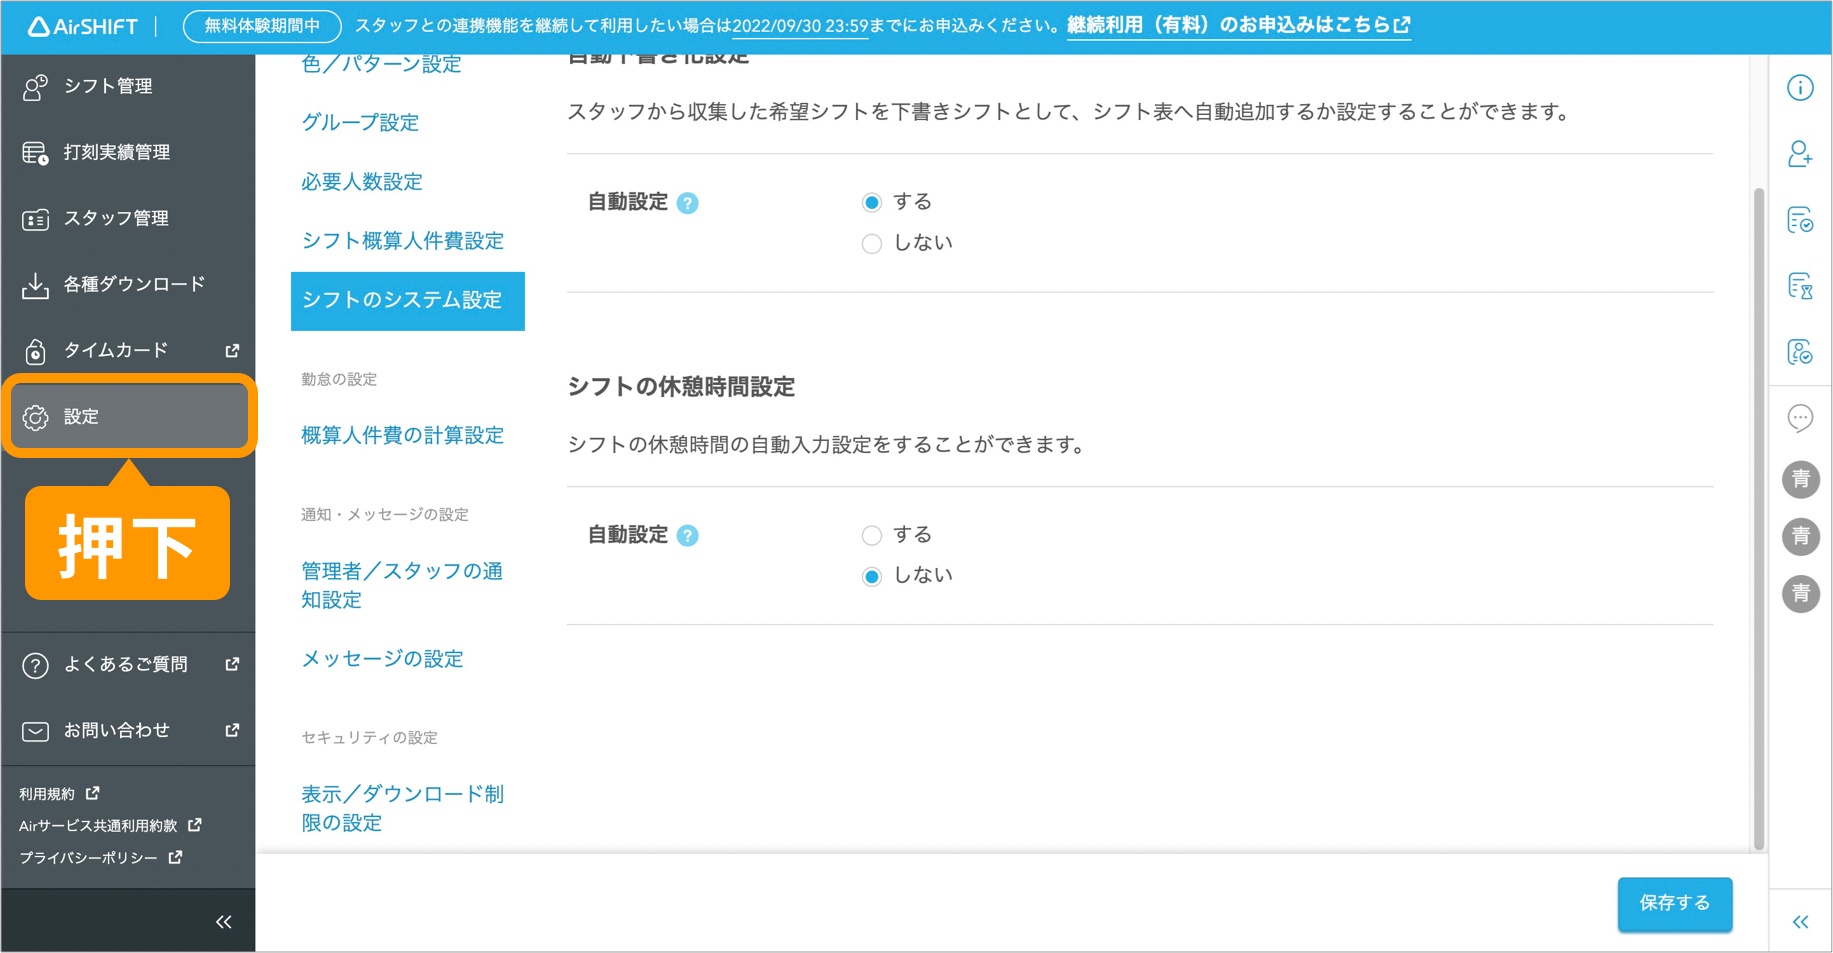1833x953 pixels.
Task: Open 打刻実績管理 in the sidebar
Action: [x=116, y=153]
